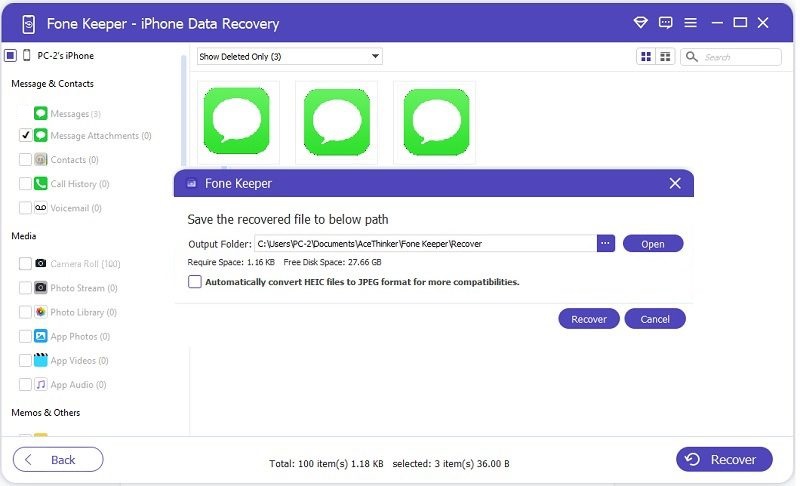Switch to grid thumbnail view
This screenshot has height=486, width=800.
[x=646, y=57]
